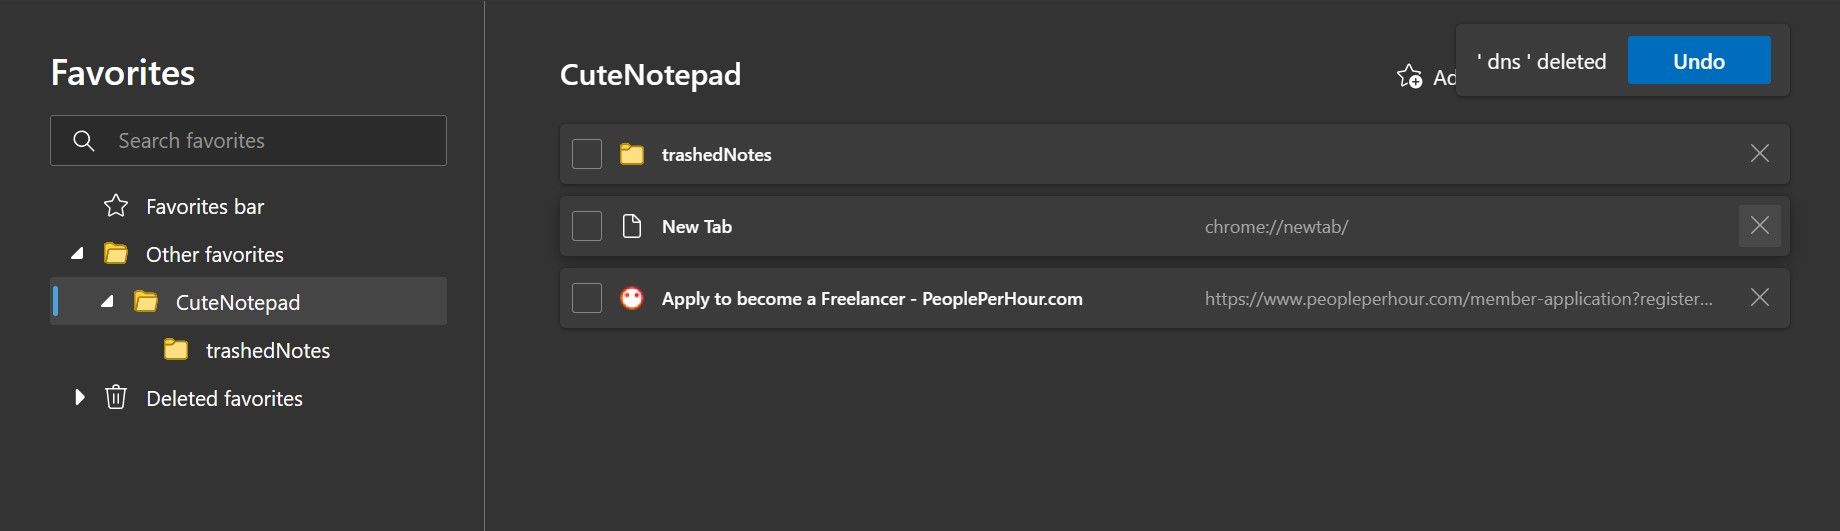
Task: Check the box beside PeoplePerHour favorite
Action: click(x=587, y=298)
